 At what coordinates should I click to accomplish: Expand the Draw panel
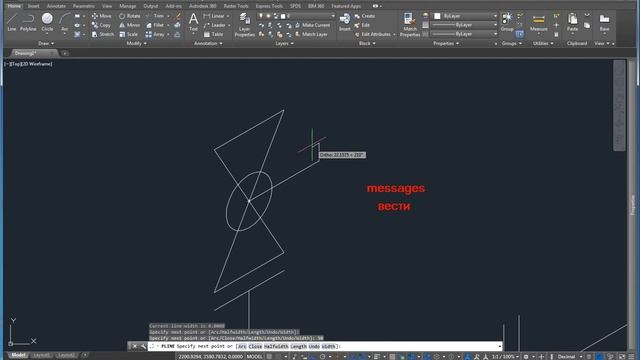tap(46, 43)
